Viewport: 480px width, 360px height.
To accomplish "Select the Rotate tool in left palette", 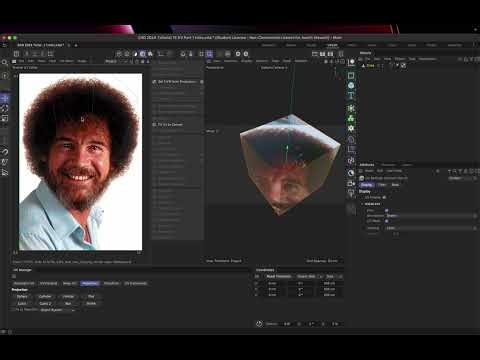I will (5, 109).
